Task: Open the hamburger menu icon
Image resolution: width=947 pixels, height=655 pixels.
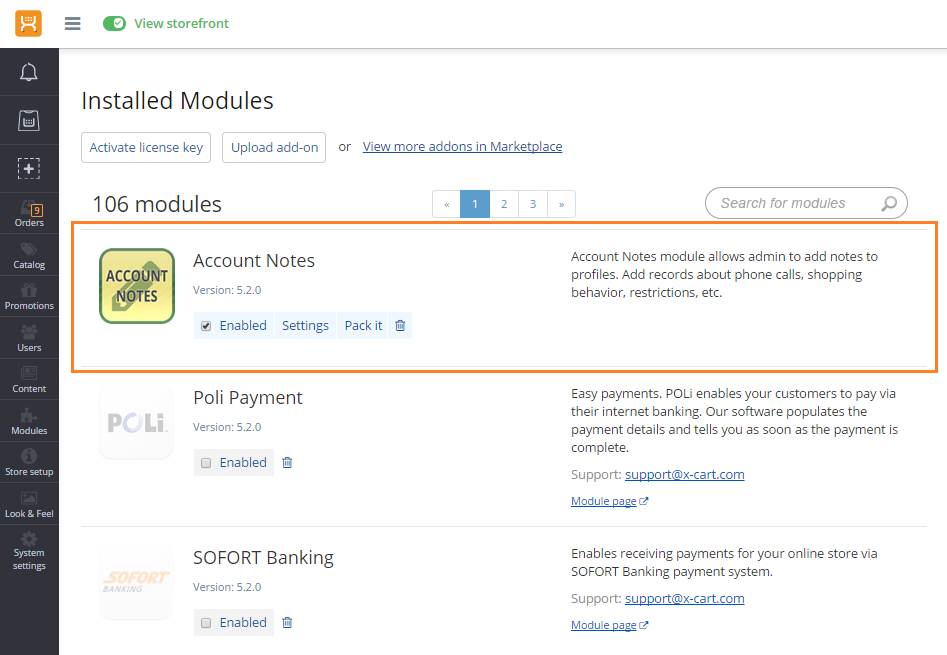Action: [x=72, y=24]
